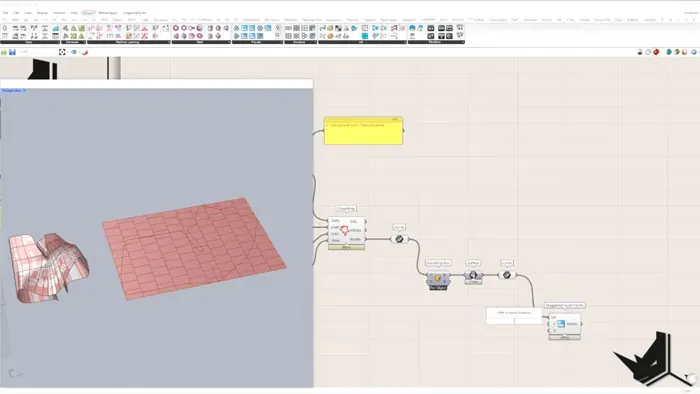Expand the ribbon group bar below pink torus icons
The height and width of the screenshot is (394, 700).
[201, 42]
